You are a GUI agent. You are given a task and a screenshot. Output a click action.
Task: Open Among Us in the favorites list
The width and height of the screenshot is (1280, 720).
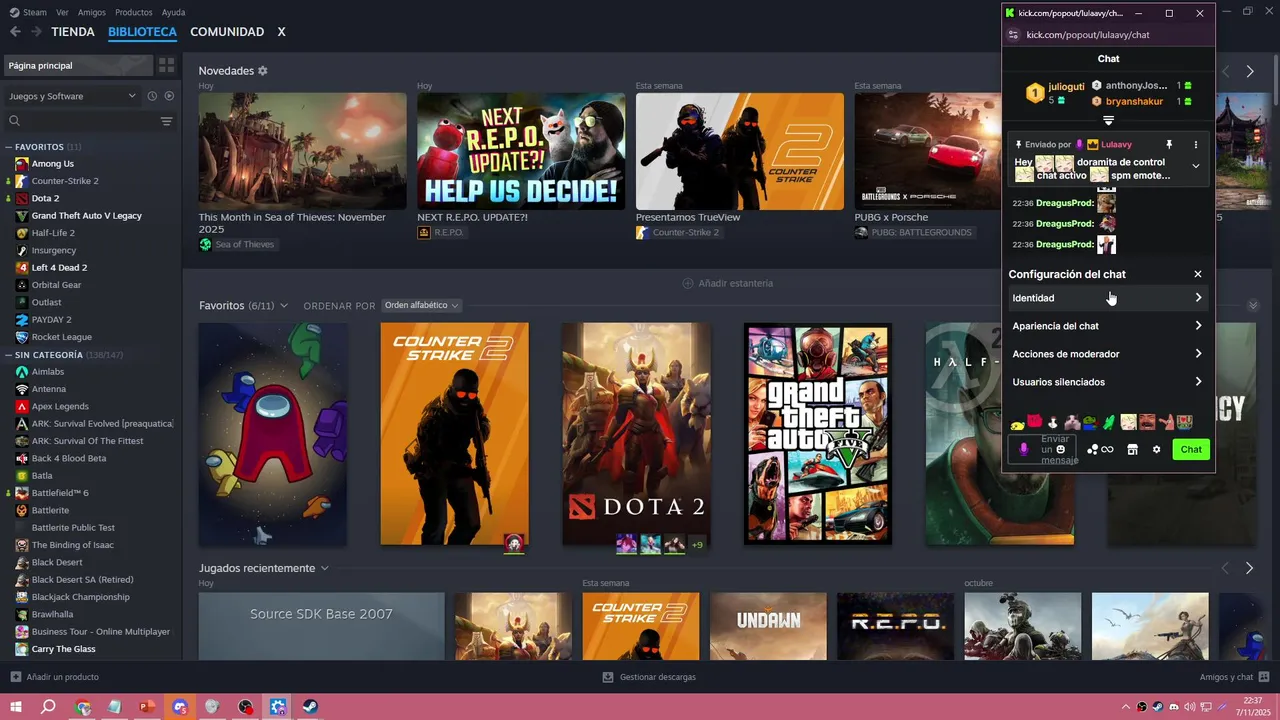52,164
